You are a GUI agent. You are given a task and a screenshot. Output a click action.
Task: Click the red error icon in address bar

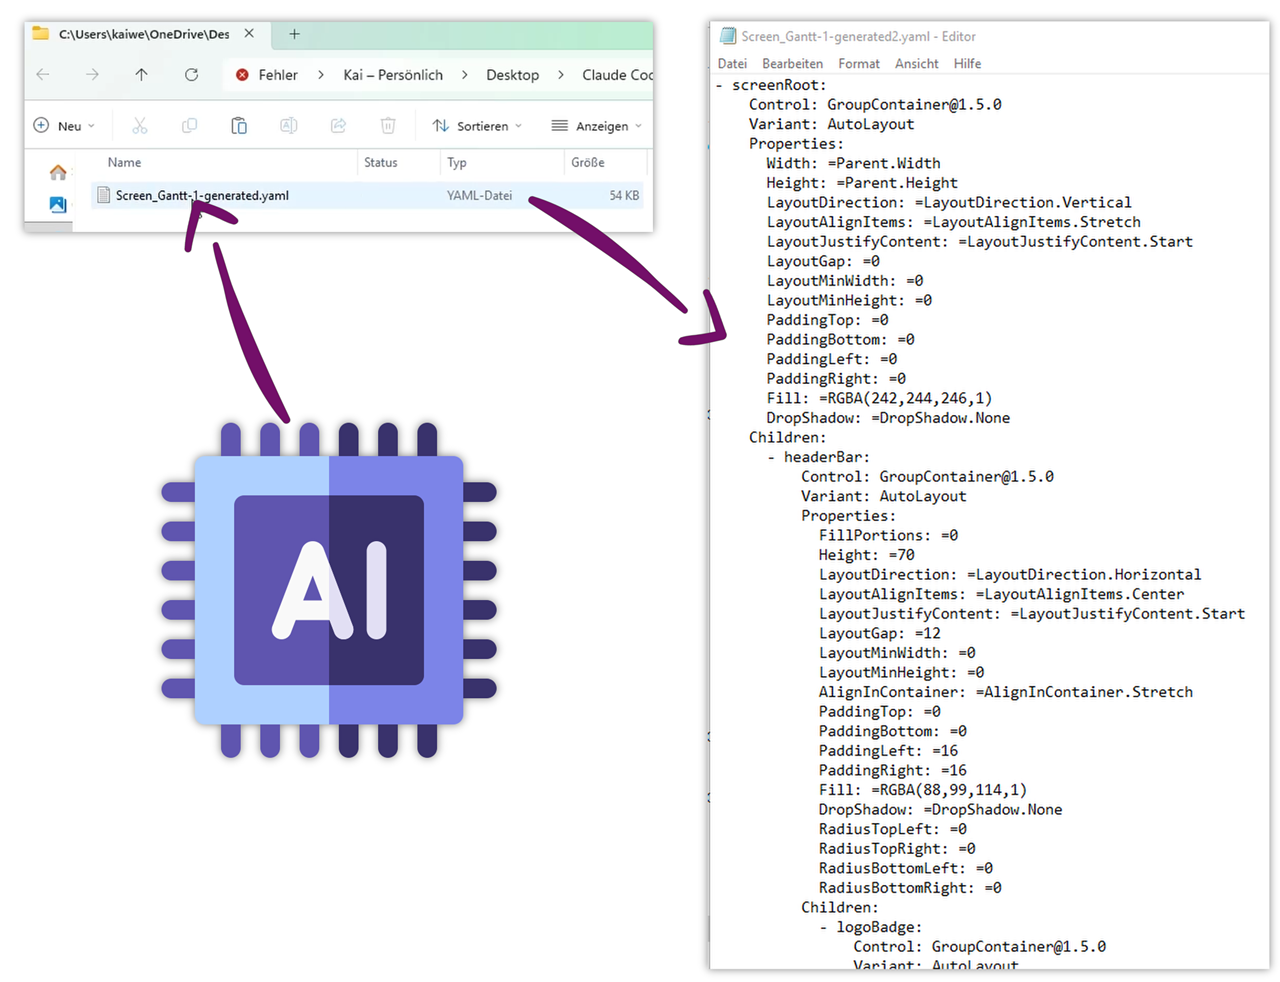(x=242, y=75)
